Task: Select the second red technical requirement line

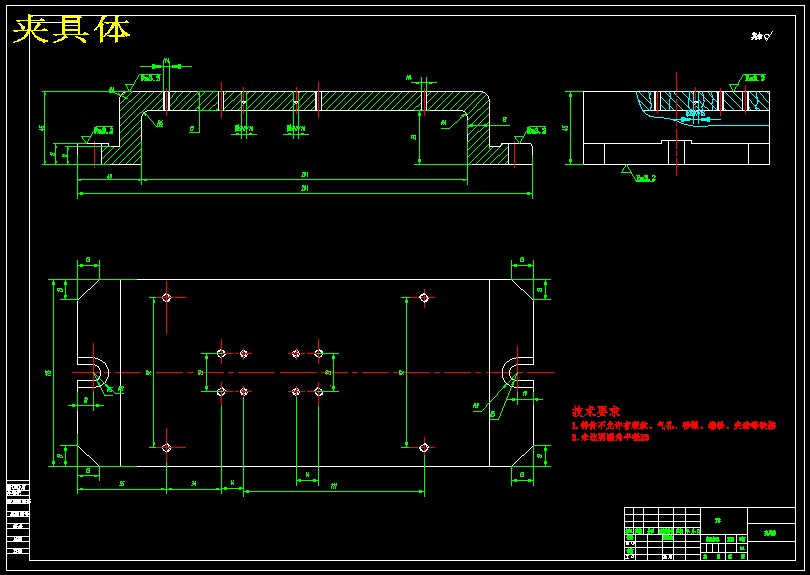Action: [x=610, y=437]
